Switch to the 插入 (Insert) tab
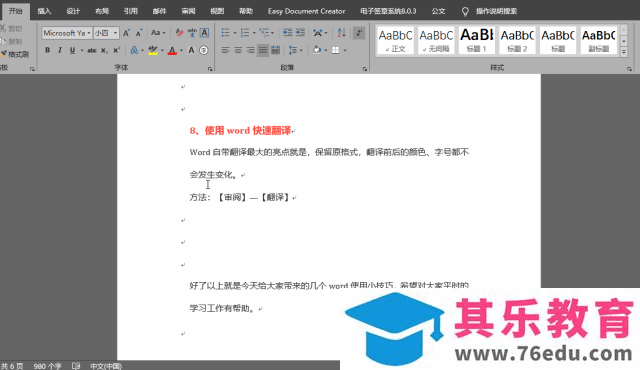The height and width of the screenshot is (370, 640). pos(44,11)
